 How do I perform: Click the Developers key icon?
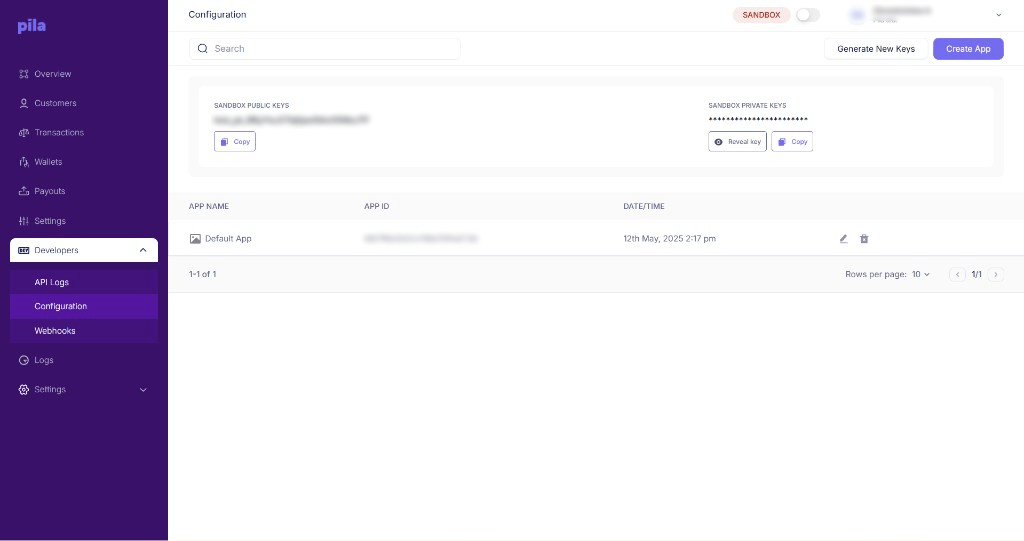[x=24, y=250]
